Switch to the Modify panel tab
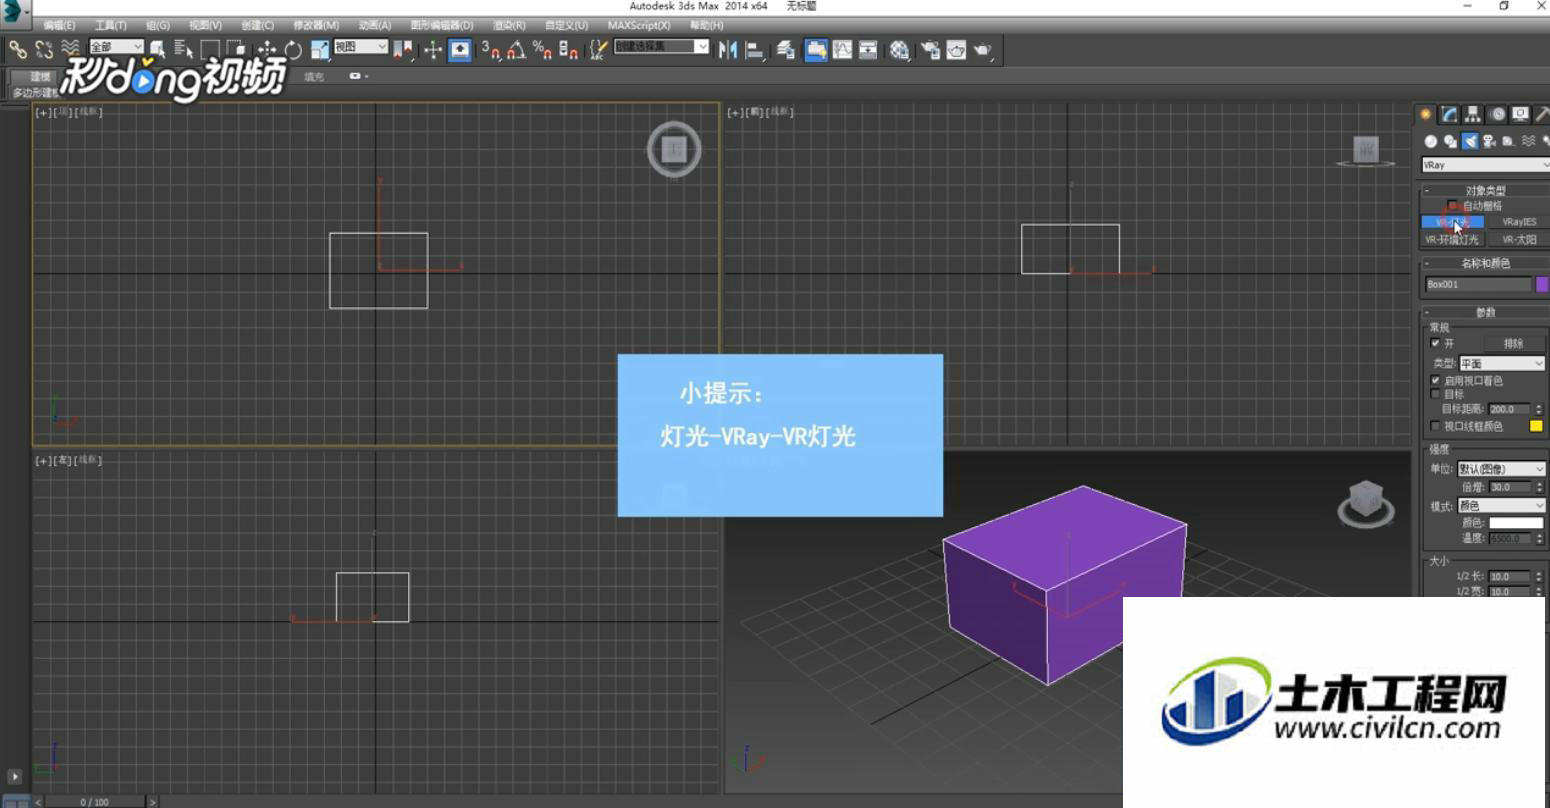The image size is (1550, 808). tap(1449, 114)
